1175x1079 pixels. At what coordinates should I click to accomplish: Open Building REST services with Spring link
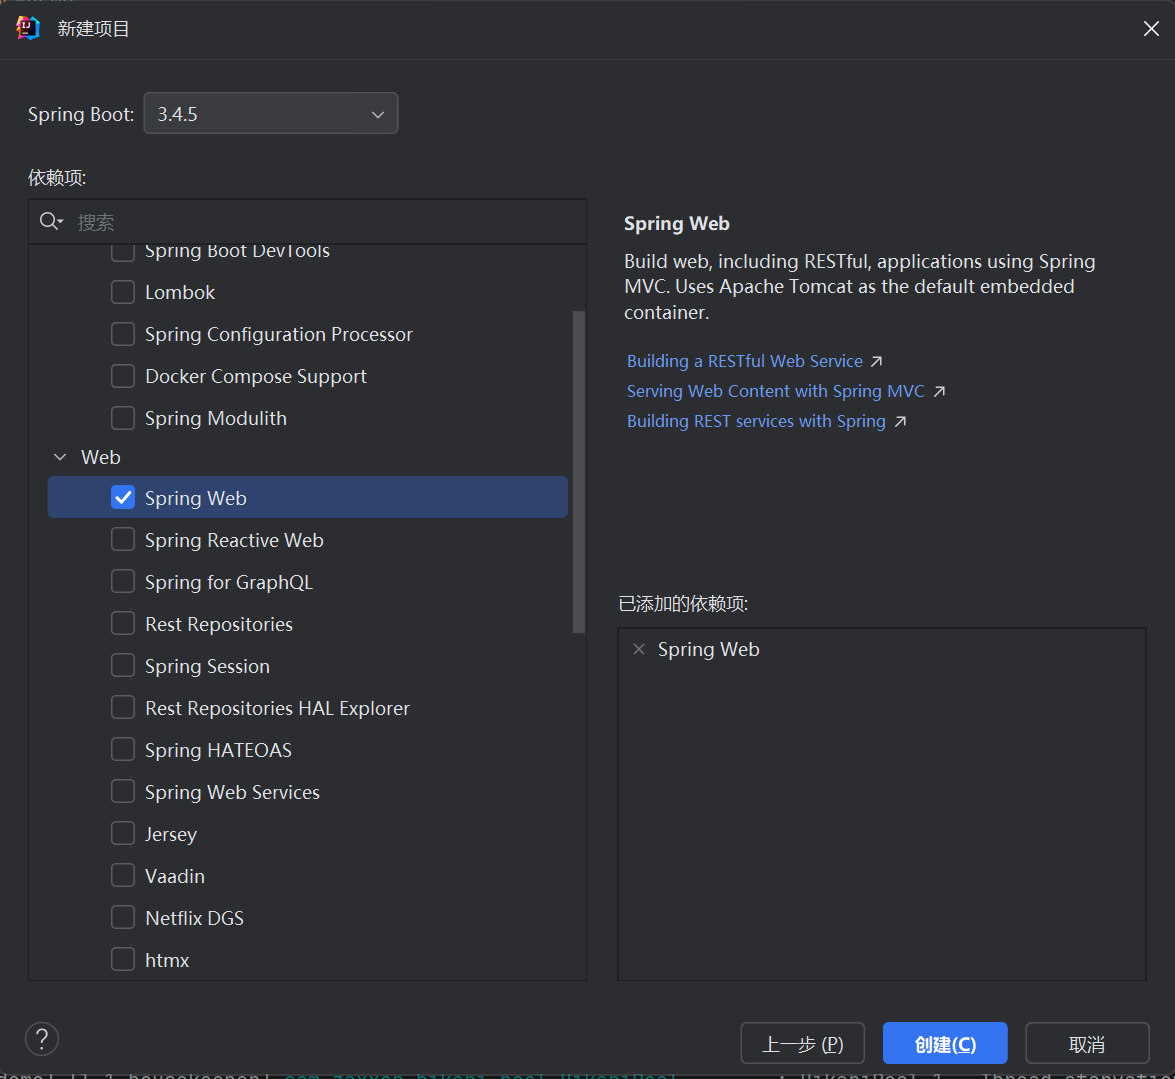pyautogui.click(x=756, y=421)
